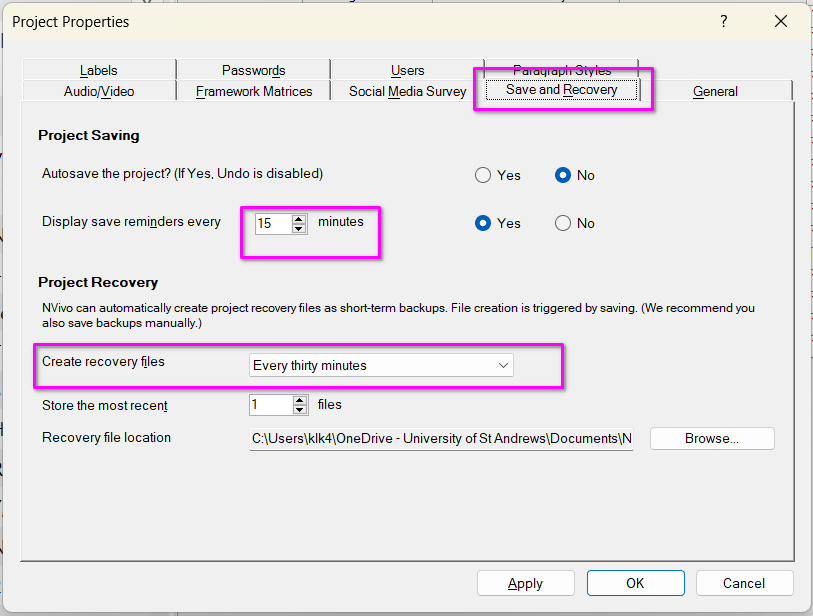Increase most recent files count stepper

299,400
